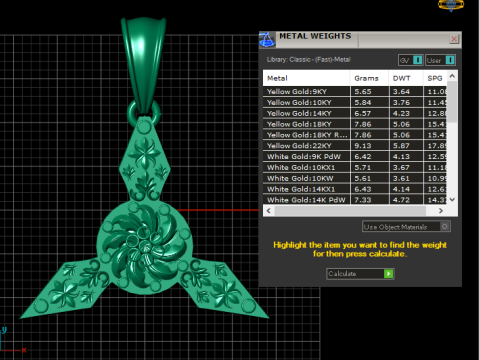The image size is (480, 360).
Task: Click the table's scroll up arrow
Action: click(x=452, y=76)
